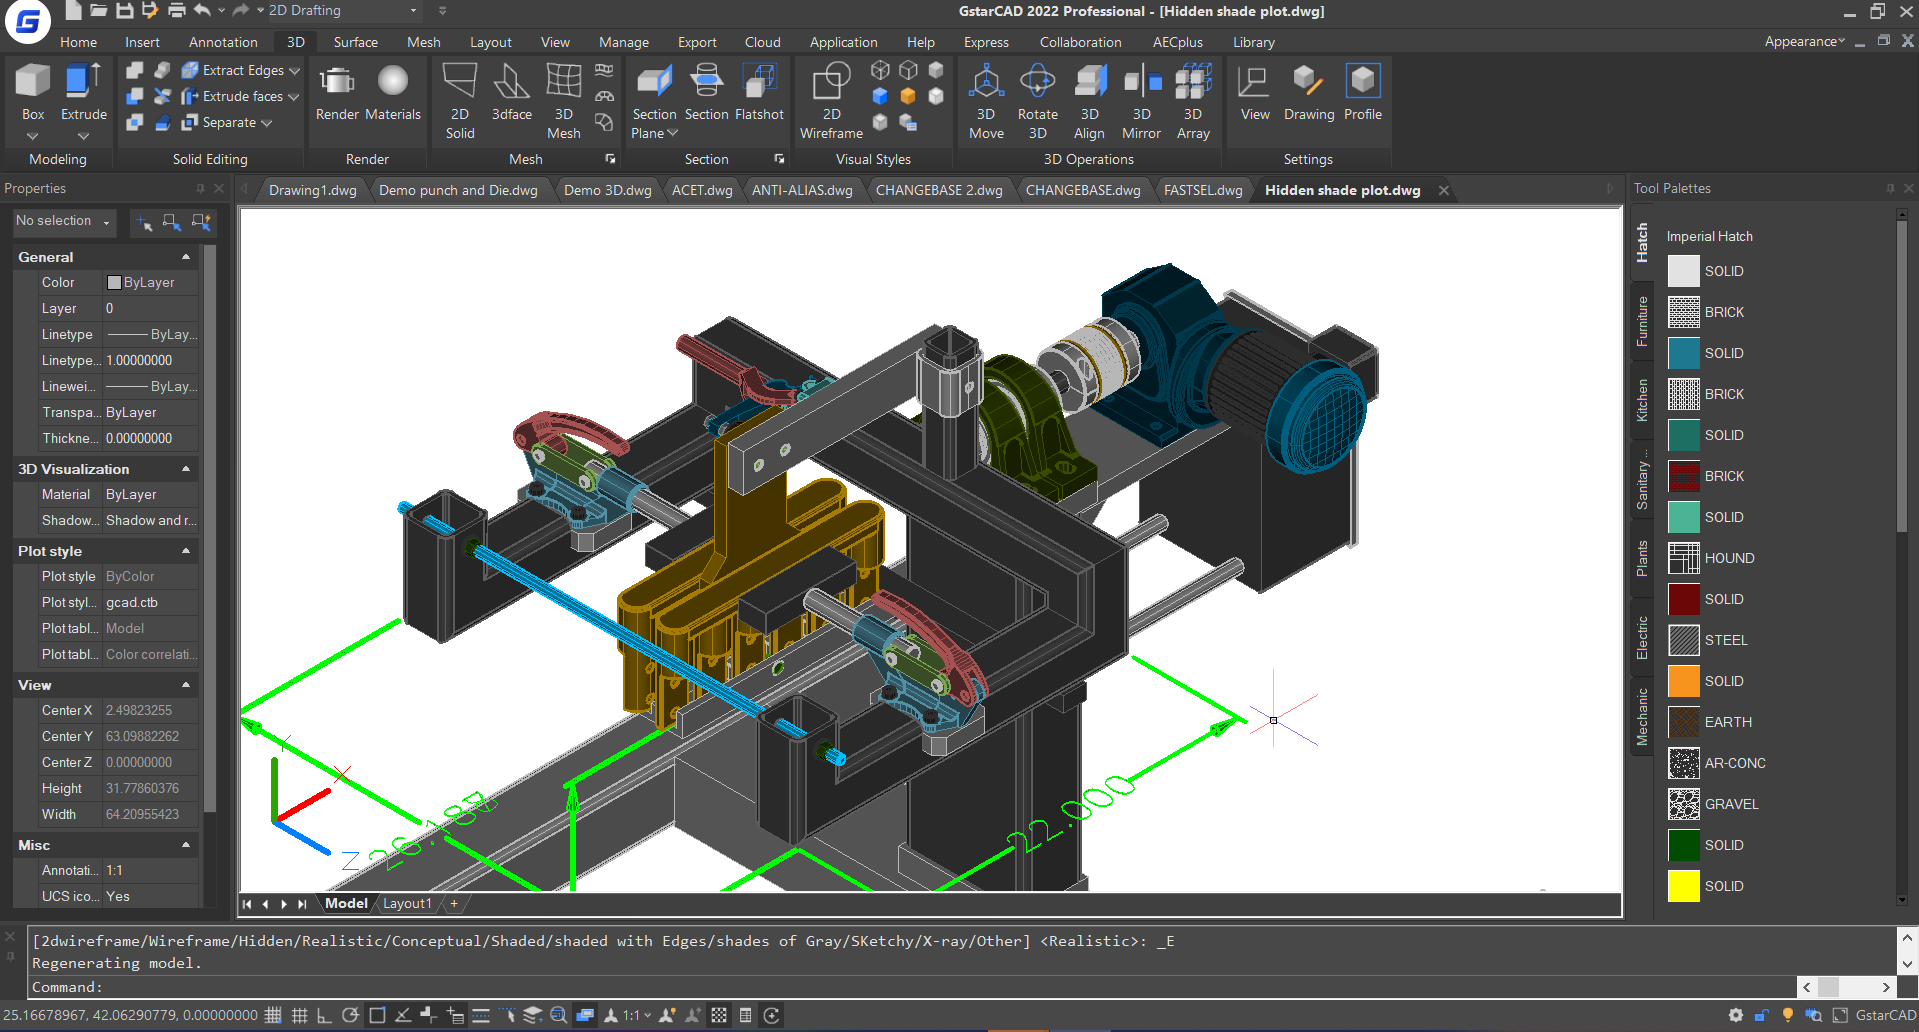This screenshot has width=1919, height=1032.
Task: Switch to the Mesh ribbon tab
Action: [423, 42]
